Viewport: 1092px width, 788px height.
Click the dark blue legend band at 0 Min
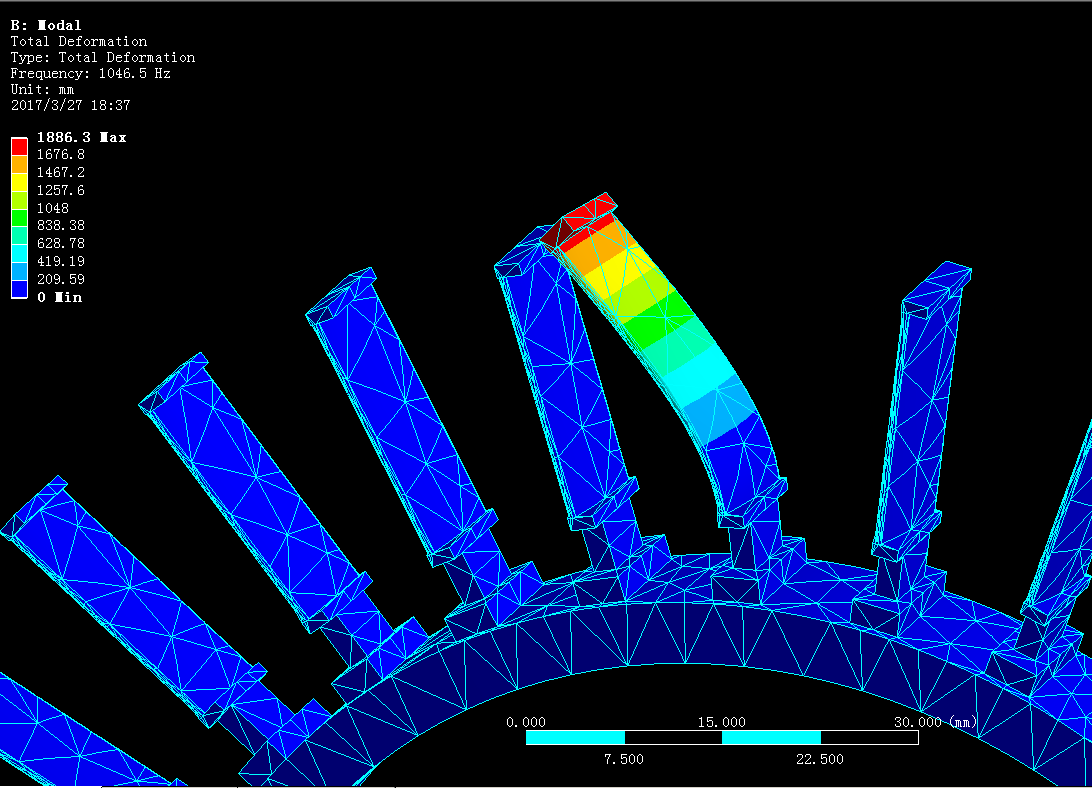click(19, 290)
